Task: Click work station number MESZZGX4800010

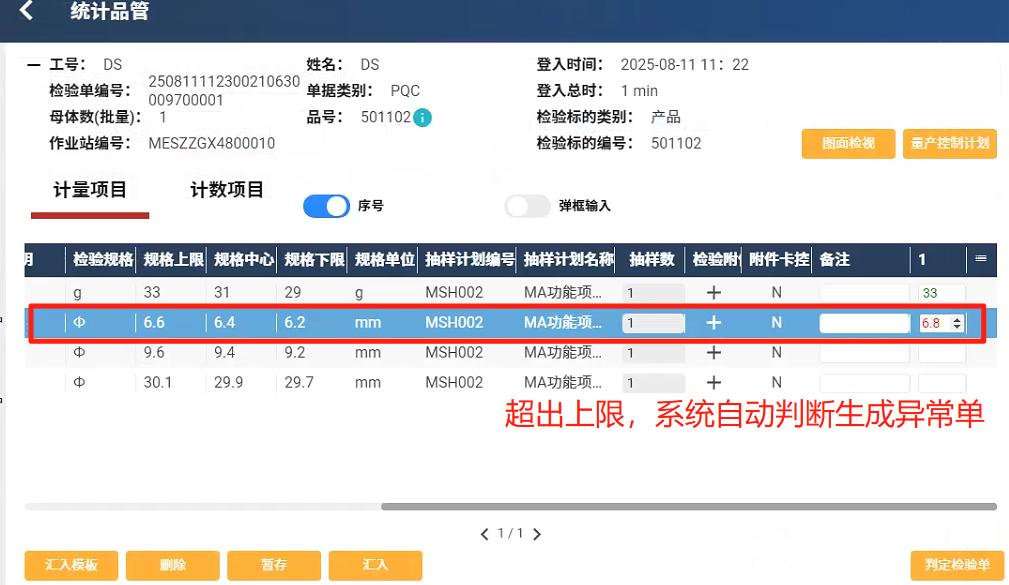Action: pyautogui.click(x=212, y=144)
